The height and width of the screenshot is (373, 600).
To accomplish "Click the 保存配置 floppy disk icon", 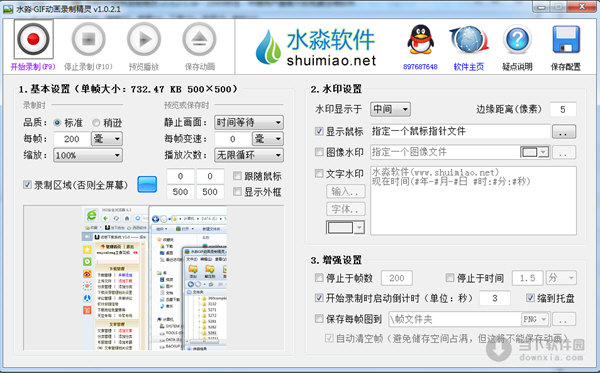I will pyautogui.click(x=566, y=39).
